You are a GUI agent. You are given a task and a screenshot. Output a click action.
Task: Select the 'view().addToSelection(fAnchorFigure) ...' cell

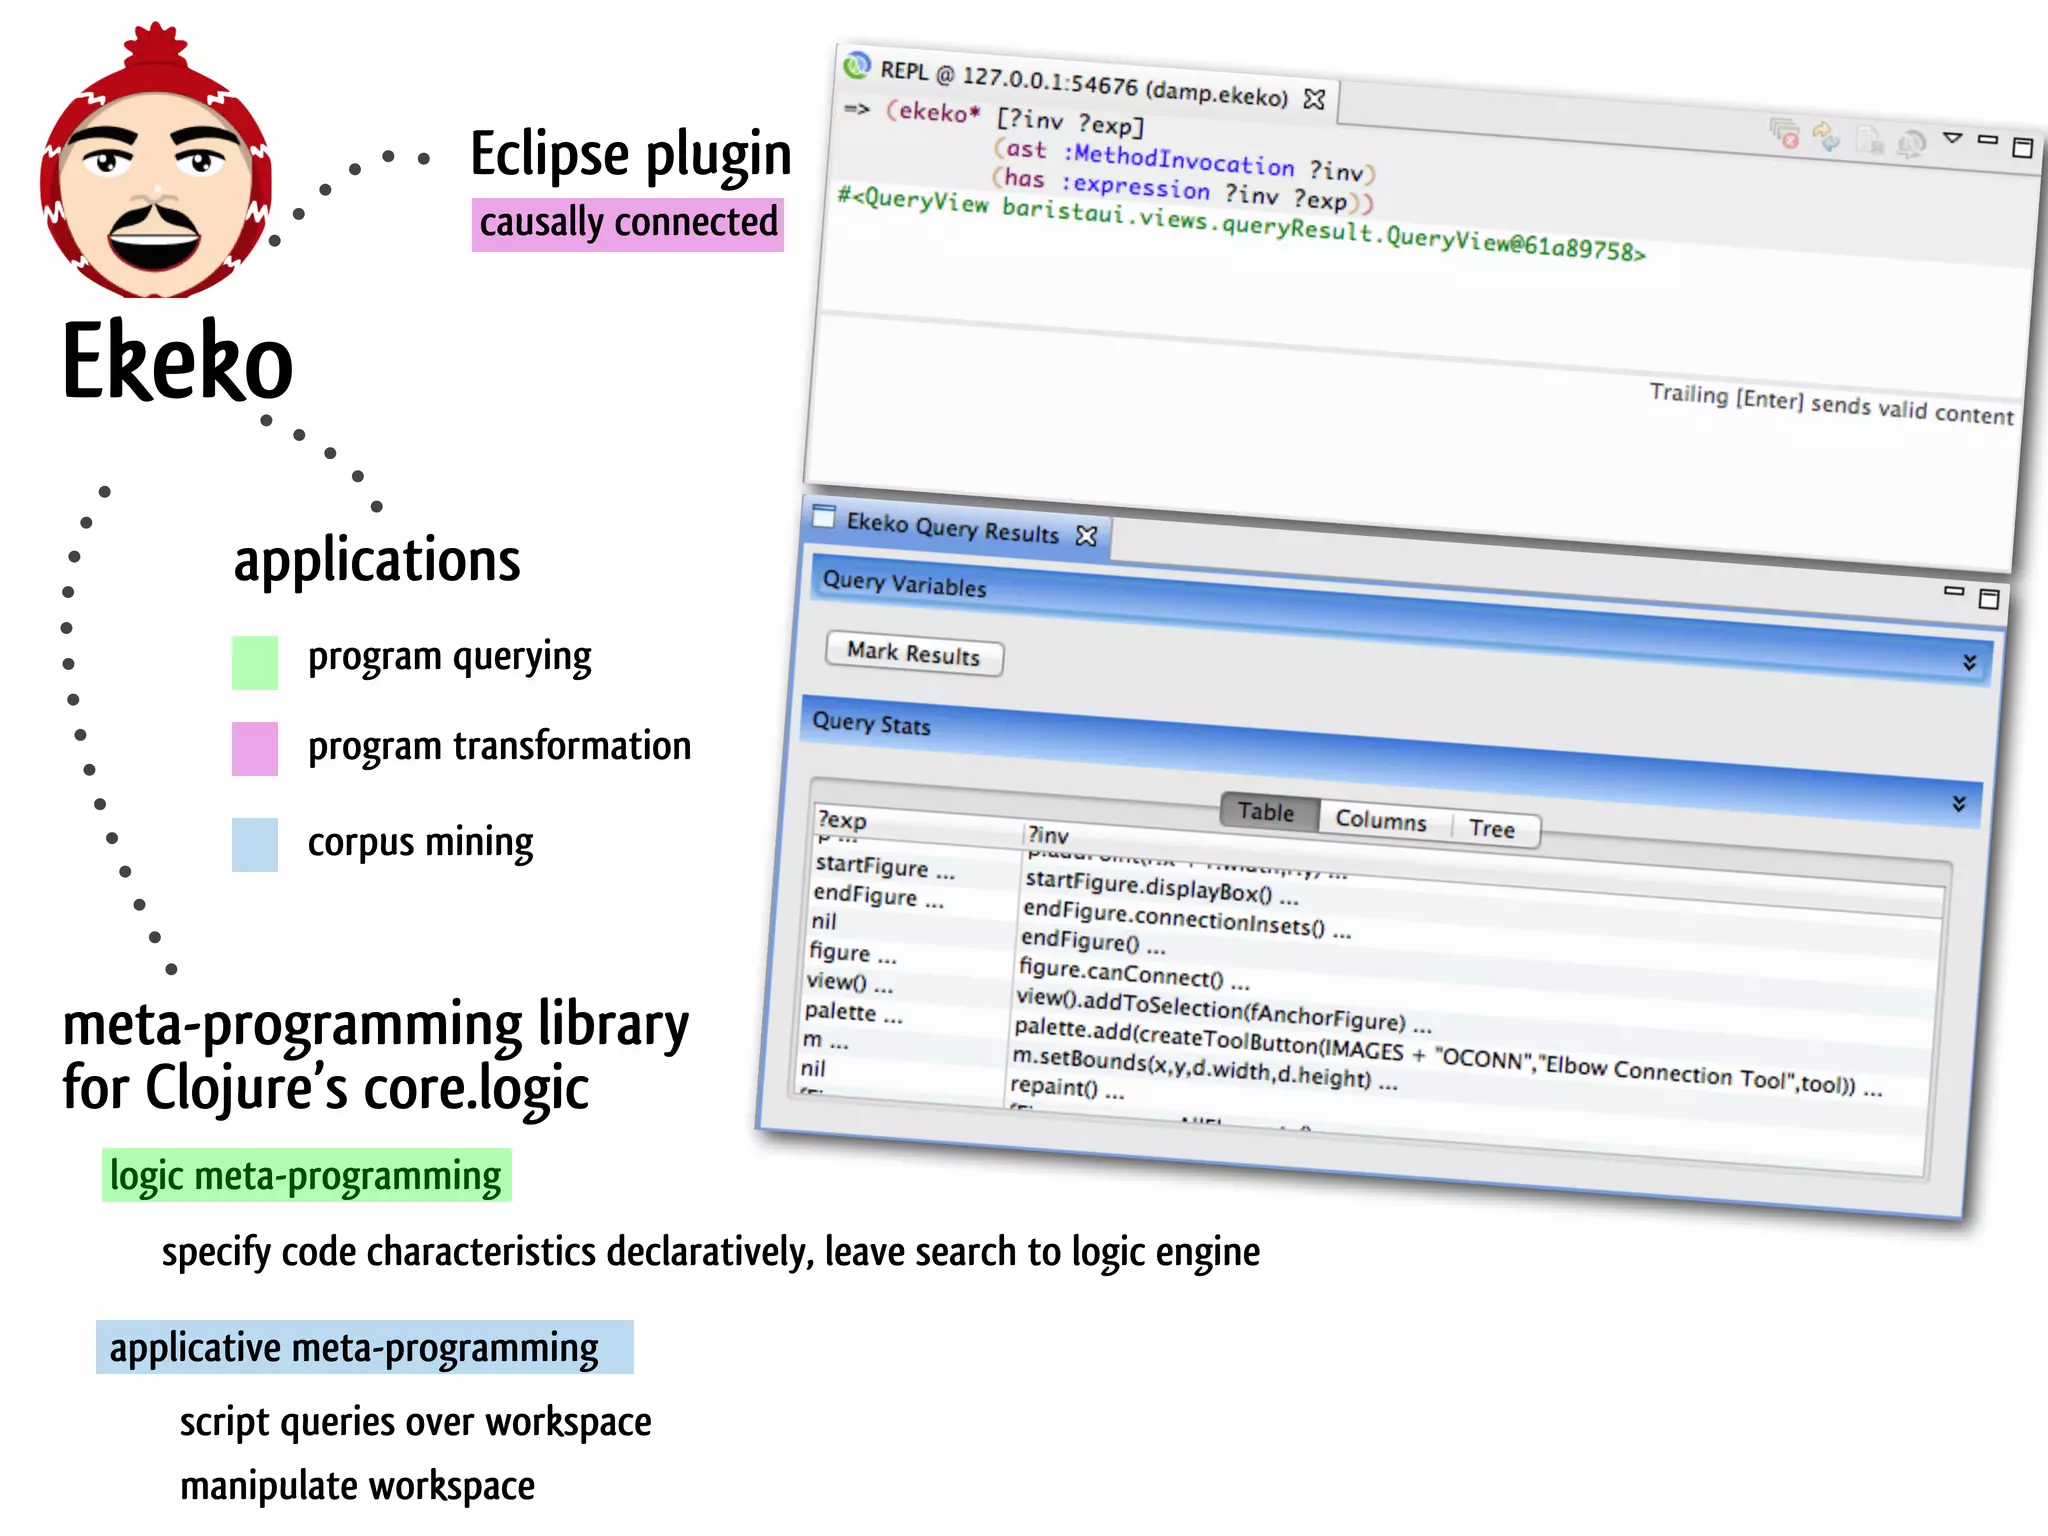pos(1224,1010)
